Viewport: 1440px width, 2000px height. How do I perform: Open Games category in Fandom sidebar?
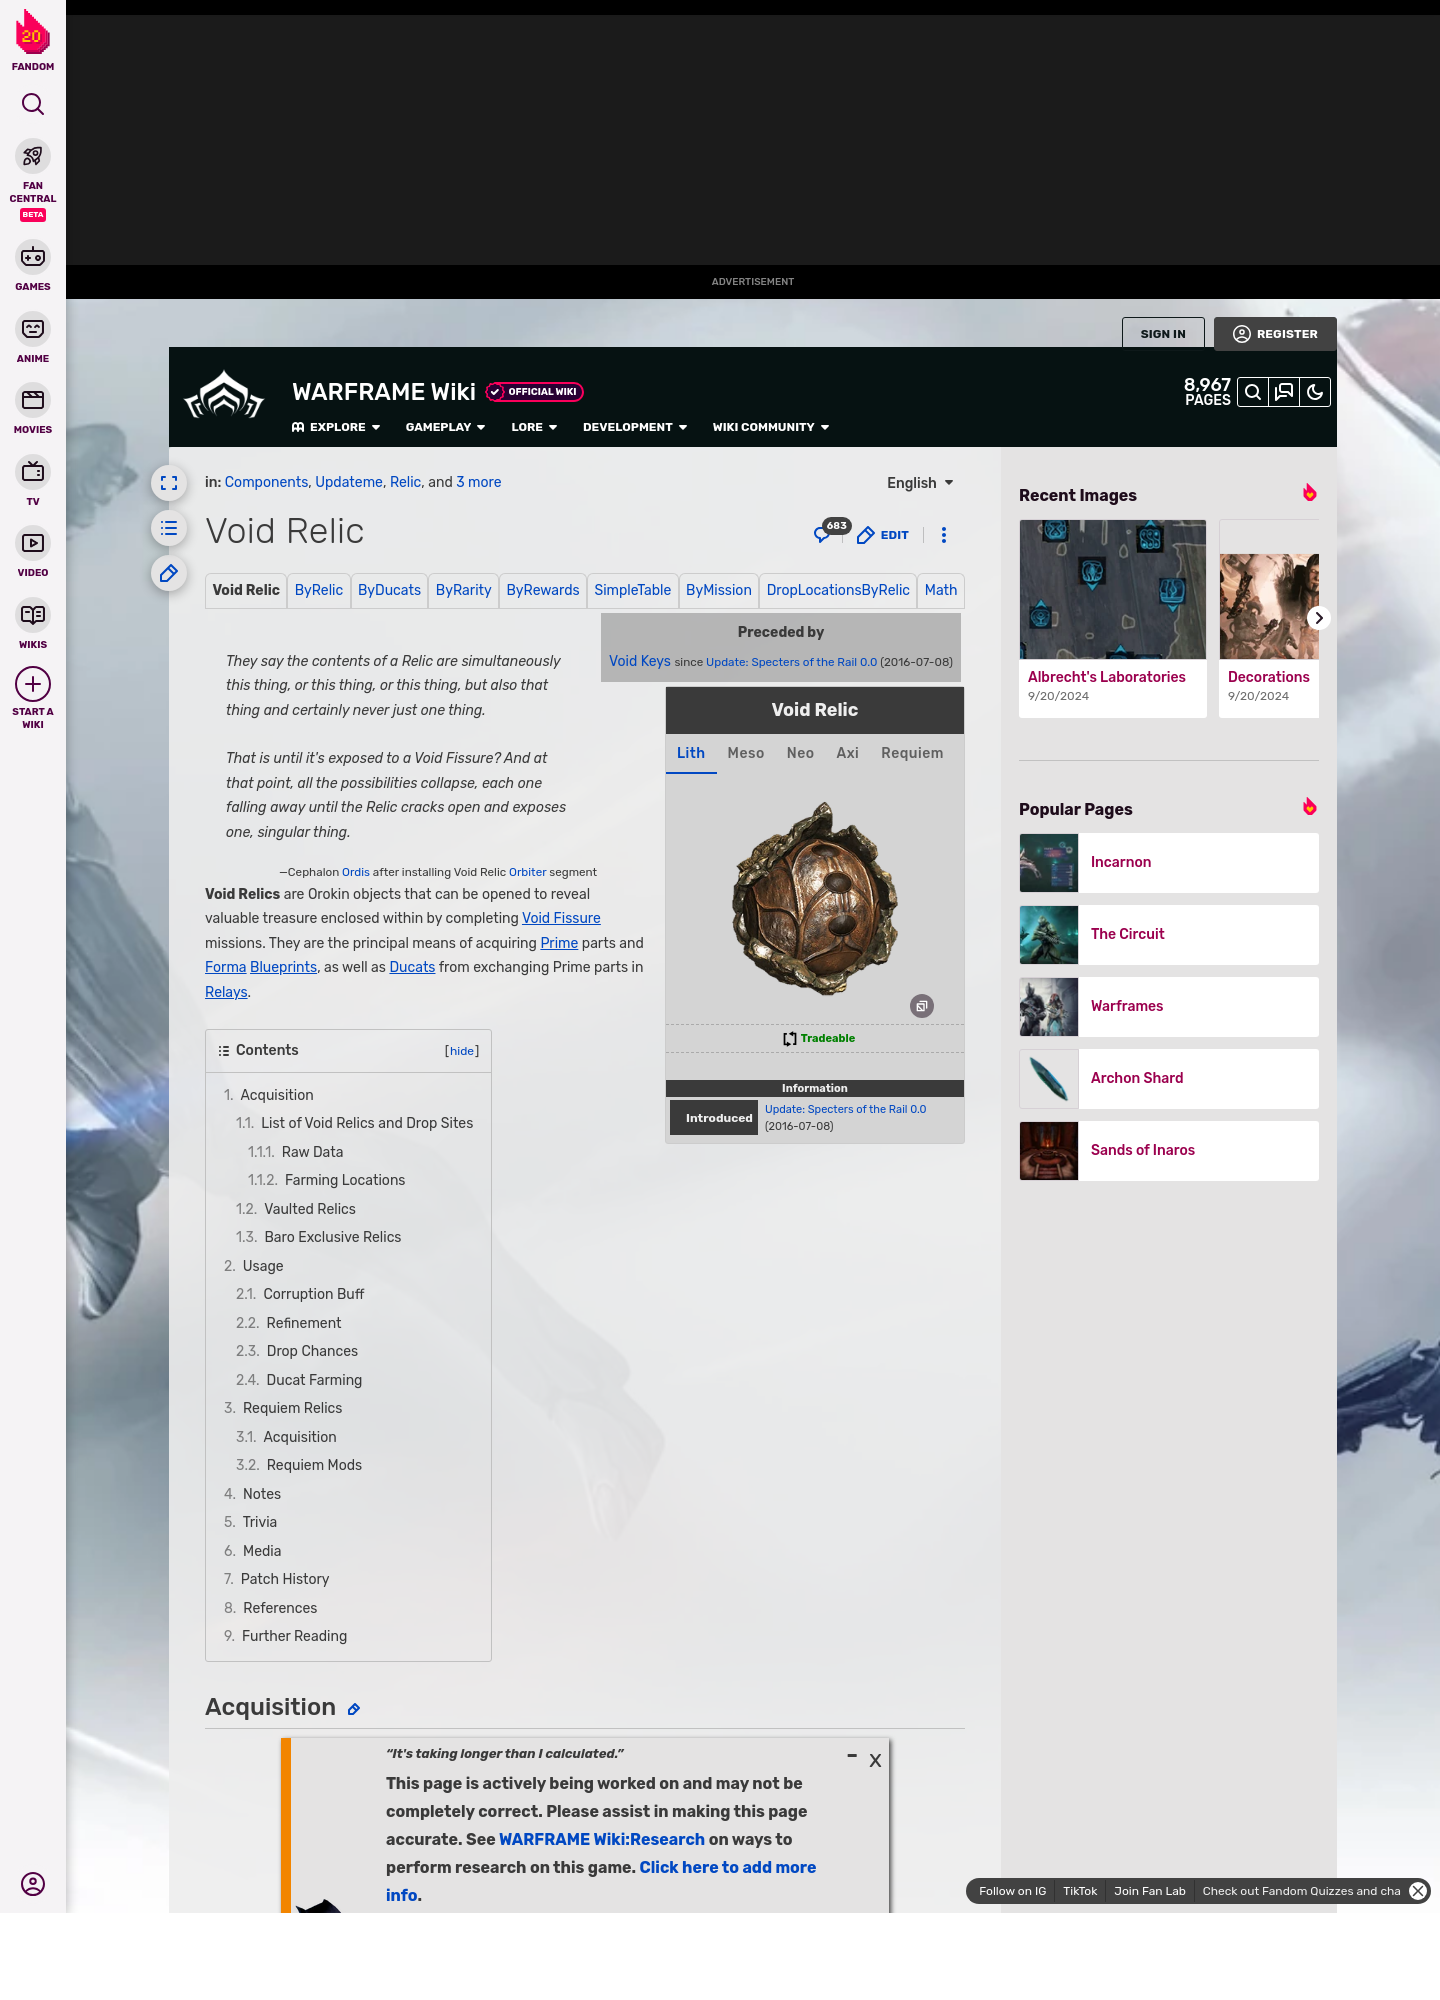point(33,267)
